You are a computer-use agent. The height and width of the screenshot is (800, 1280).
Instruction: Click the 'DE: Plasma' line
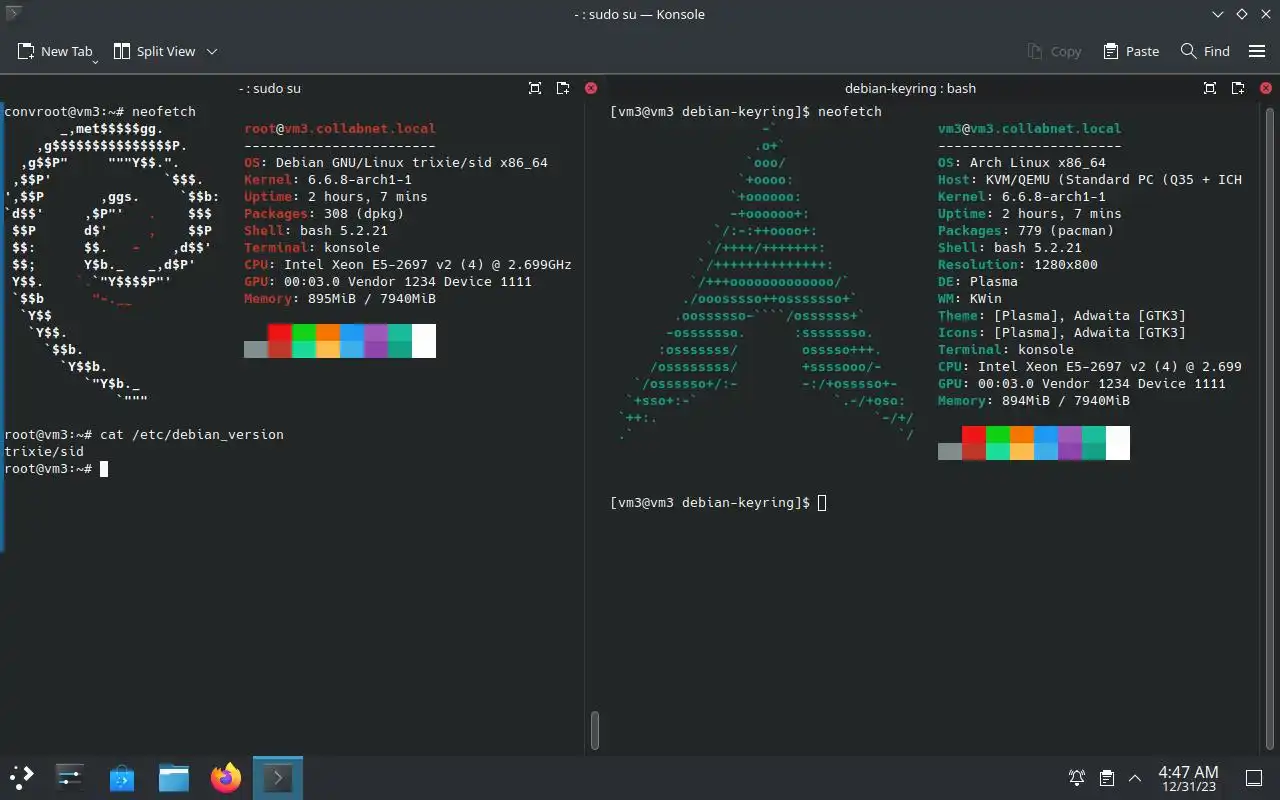pos(978,281)
